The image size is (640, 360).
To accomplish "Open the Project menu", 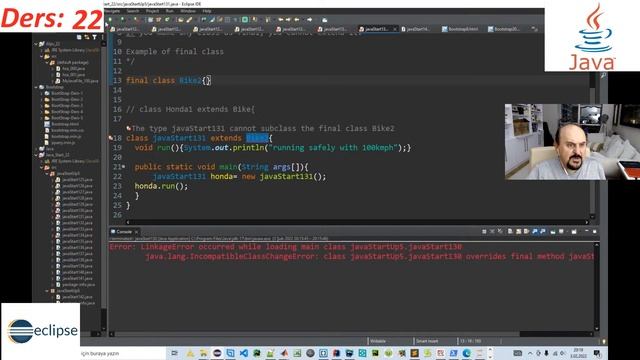I will (x=152, y=11).
